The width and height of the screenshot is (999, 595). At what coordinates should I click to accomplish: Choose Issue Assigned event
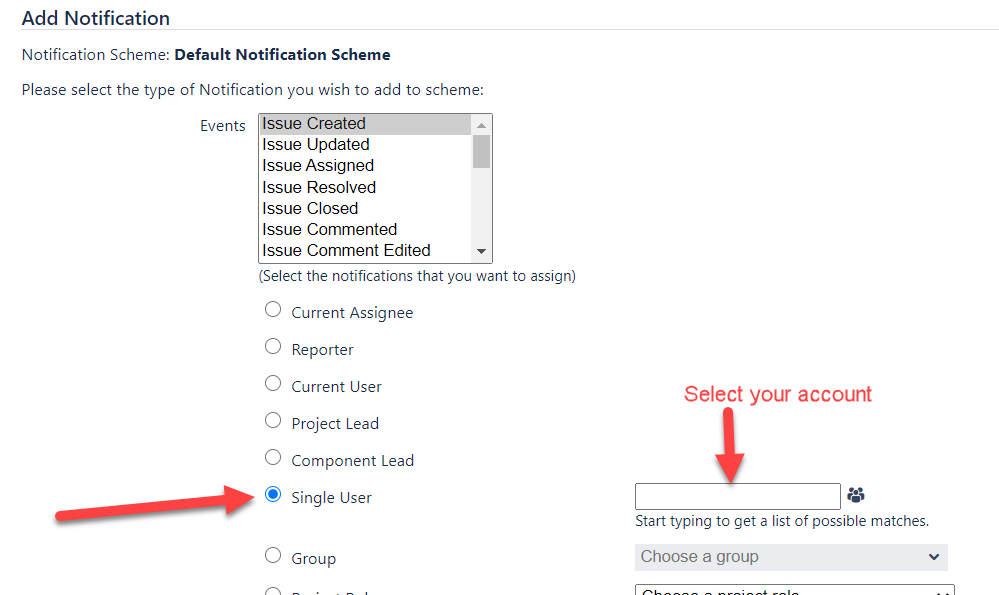365,166
